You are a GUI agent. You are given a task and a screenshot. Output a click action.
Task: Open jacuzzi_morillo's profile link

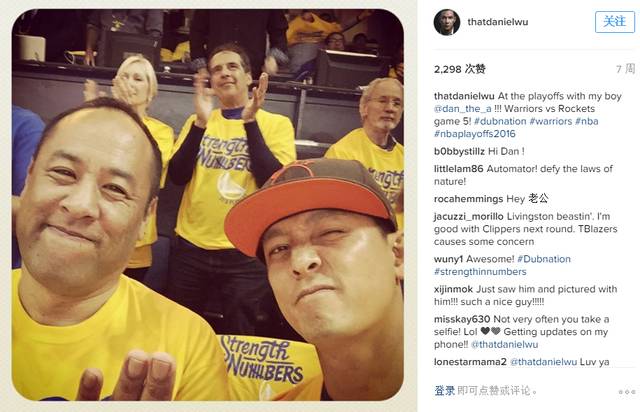pyautogui.click(x=469, y=217)
